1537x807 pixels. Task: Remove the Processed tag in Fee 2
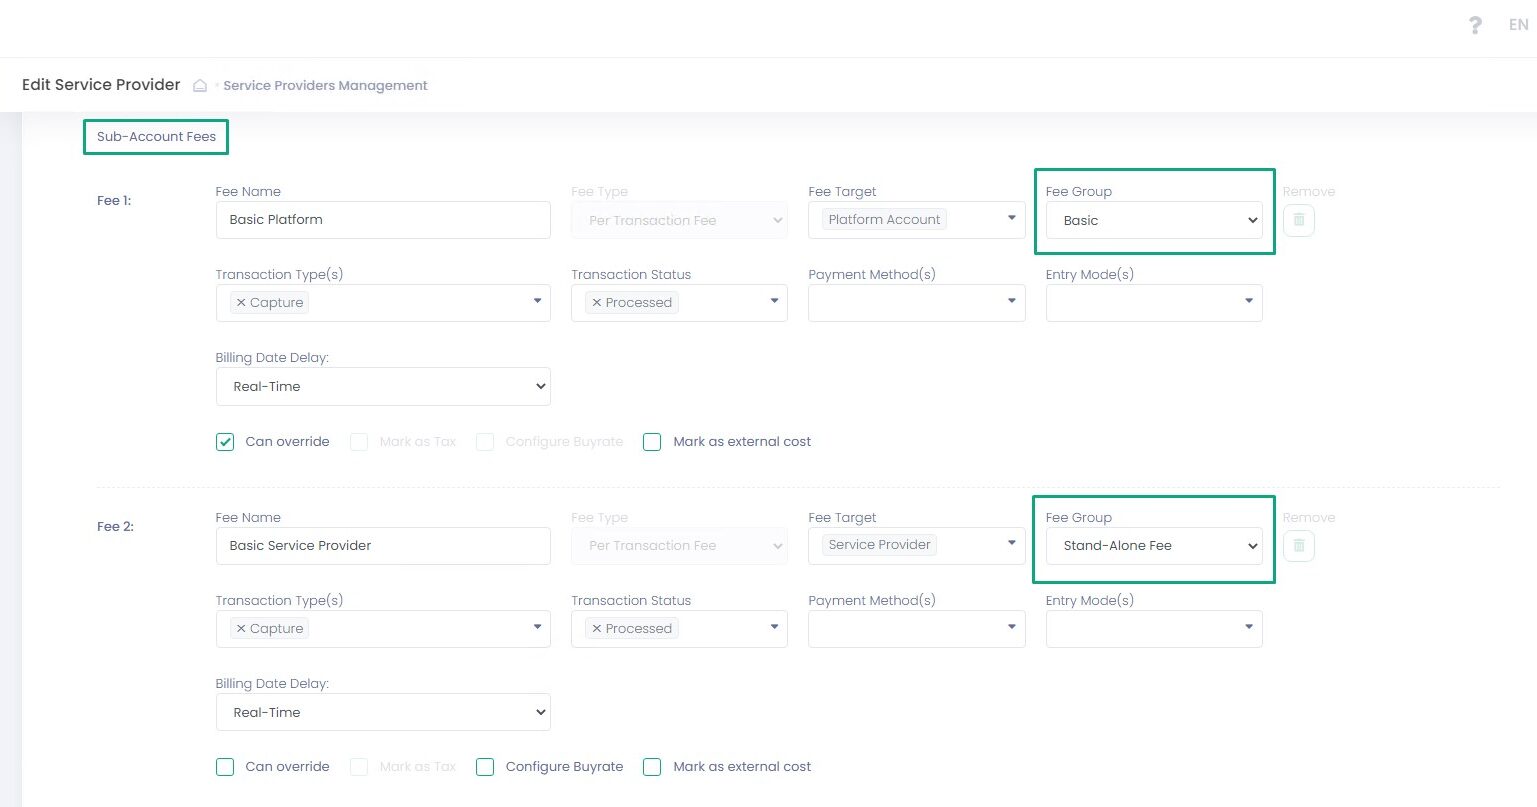tap(597, 629)
